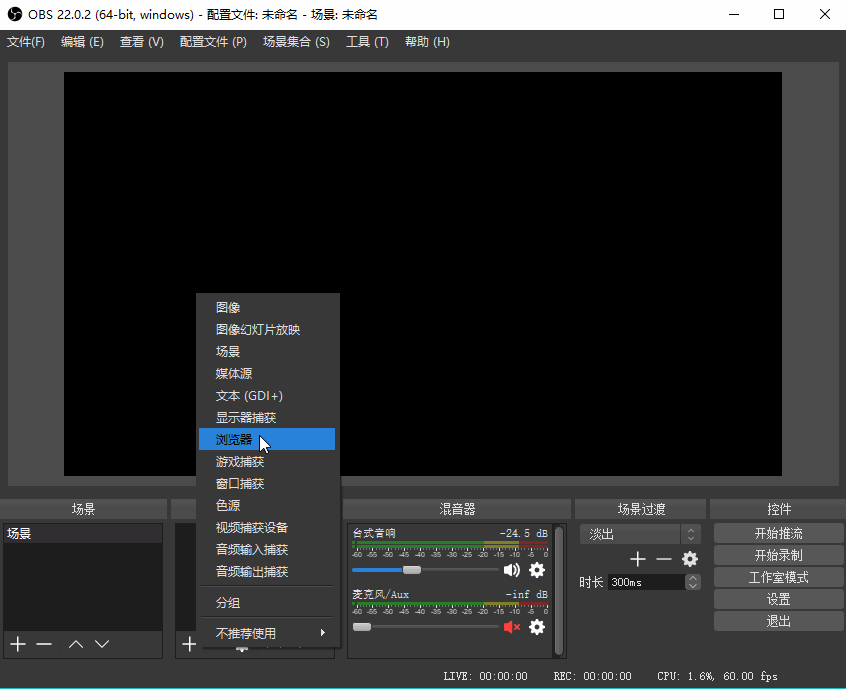Add a new scene with the plus icon
The width and height of the screenshot is (846, 689).
pos(17,645)
